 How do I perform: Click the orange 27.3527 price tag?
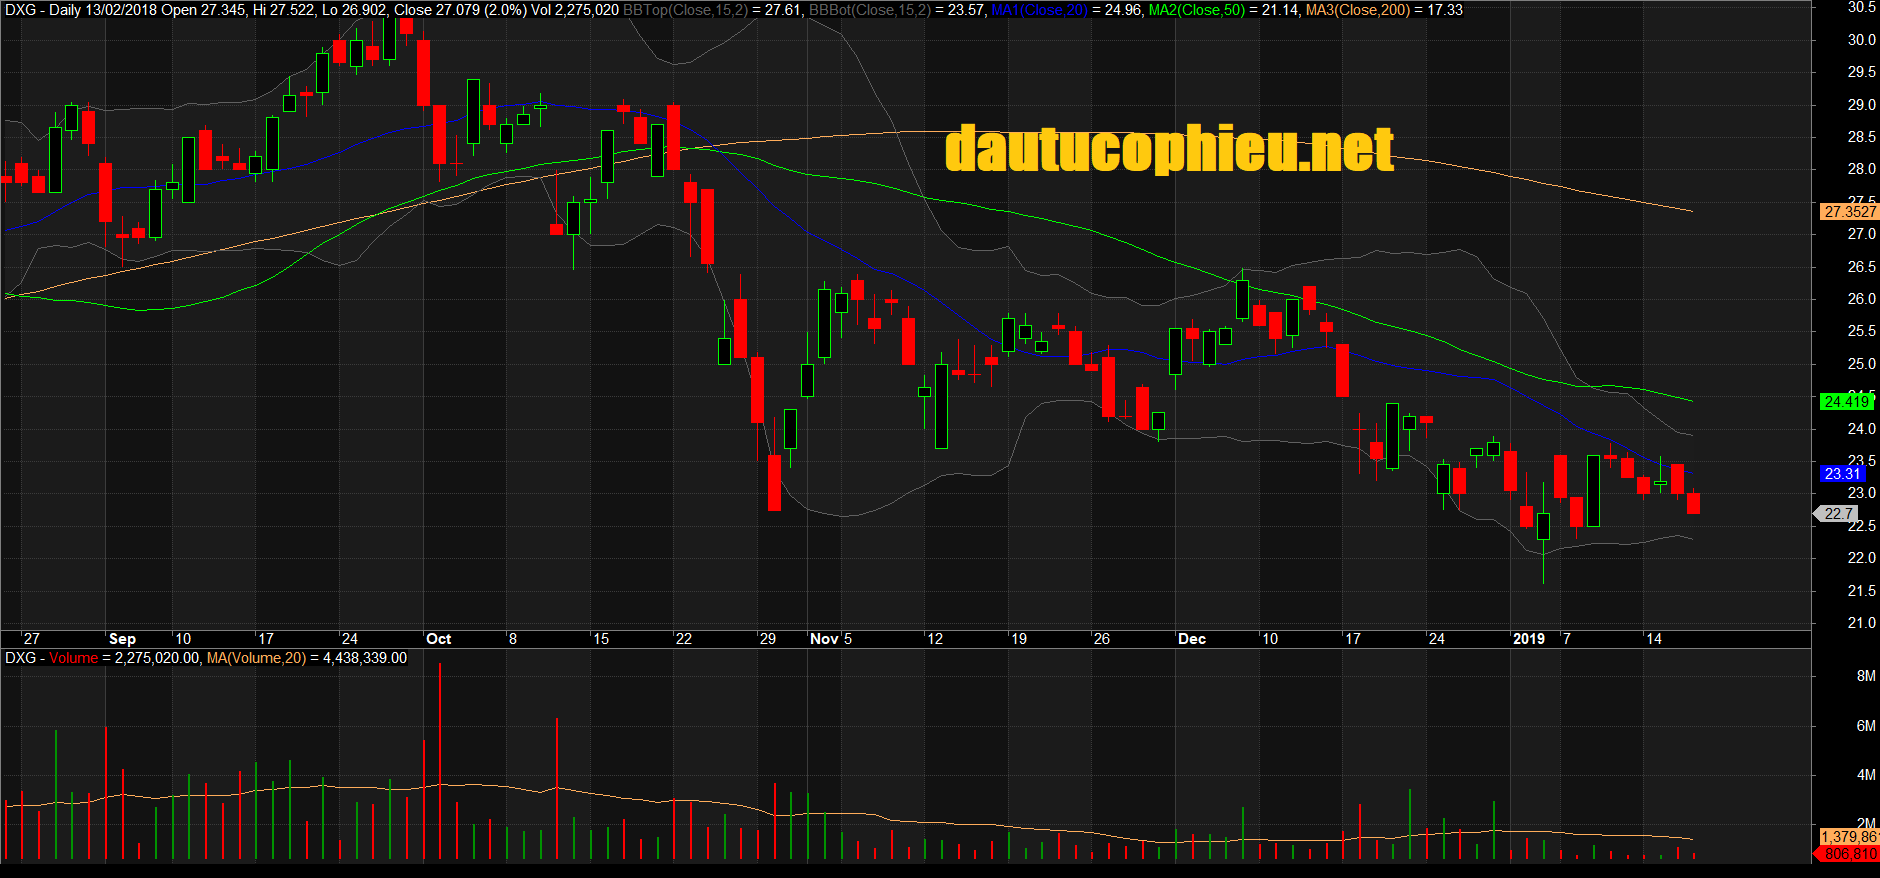pyautogui.click(x=1849, y=212)
